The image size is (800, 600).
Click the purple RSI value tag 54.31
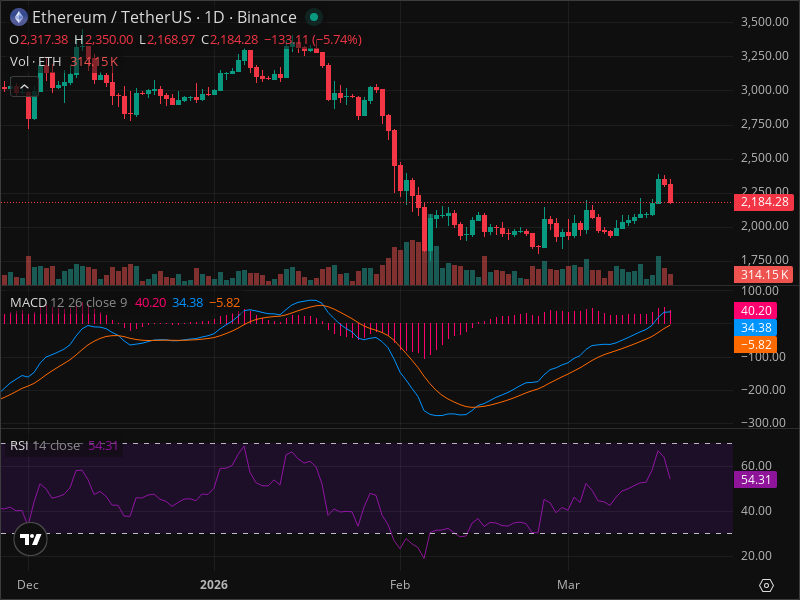click(x=756, y=480)
